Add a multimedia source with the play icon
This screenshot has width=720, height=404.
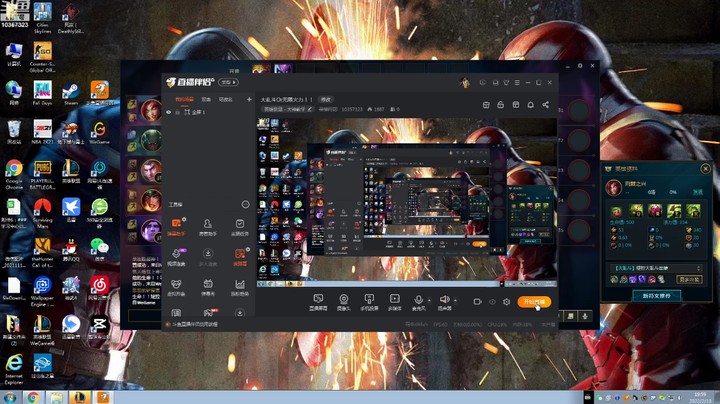[x=394, y=302]
